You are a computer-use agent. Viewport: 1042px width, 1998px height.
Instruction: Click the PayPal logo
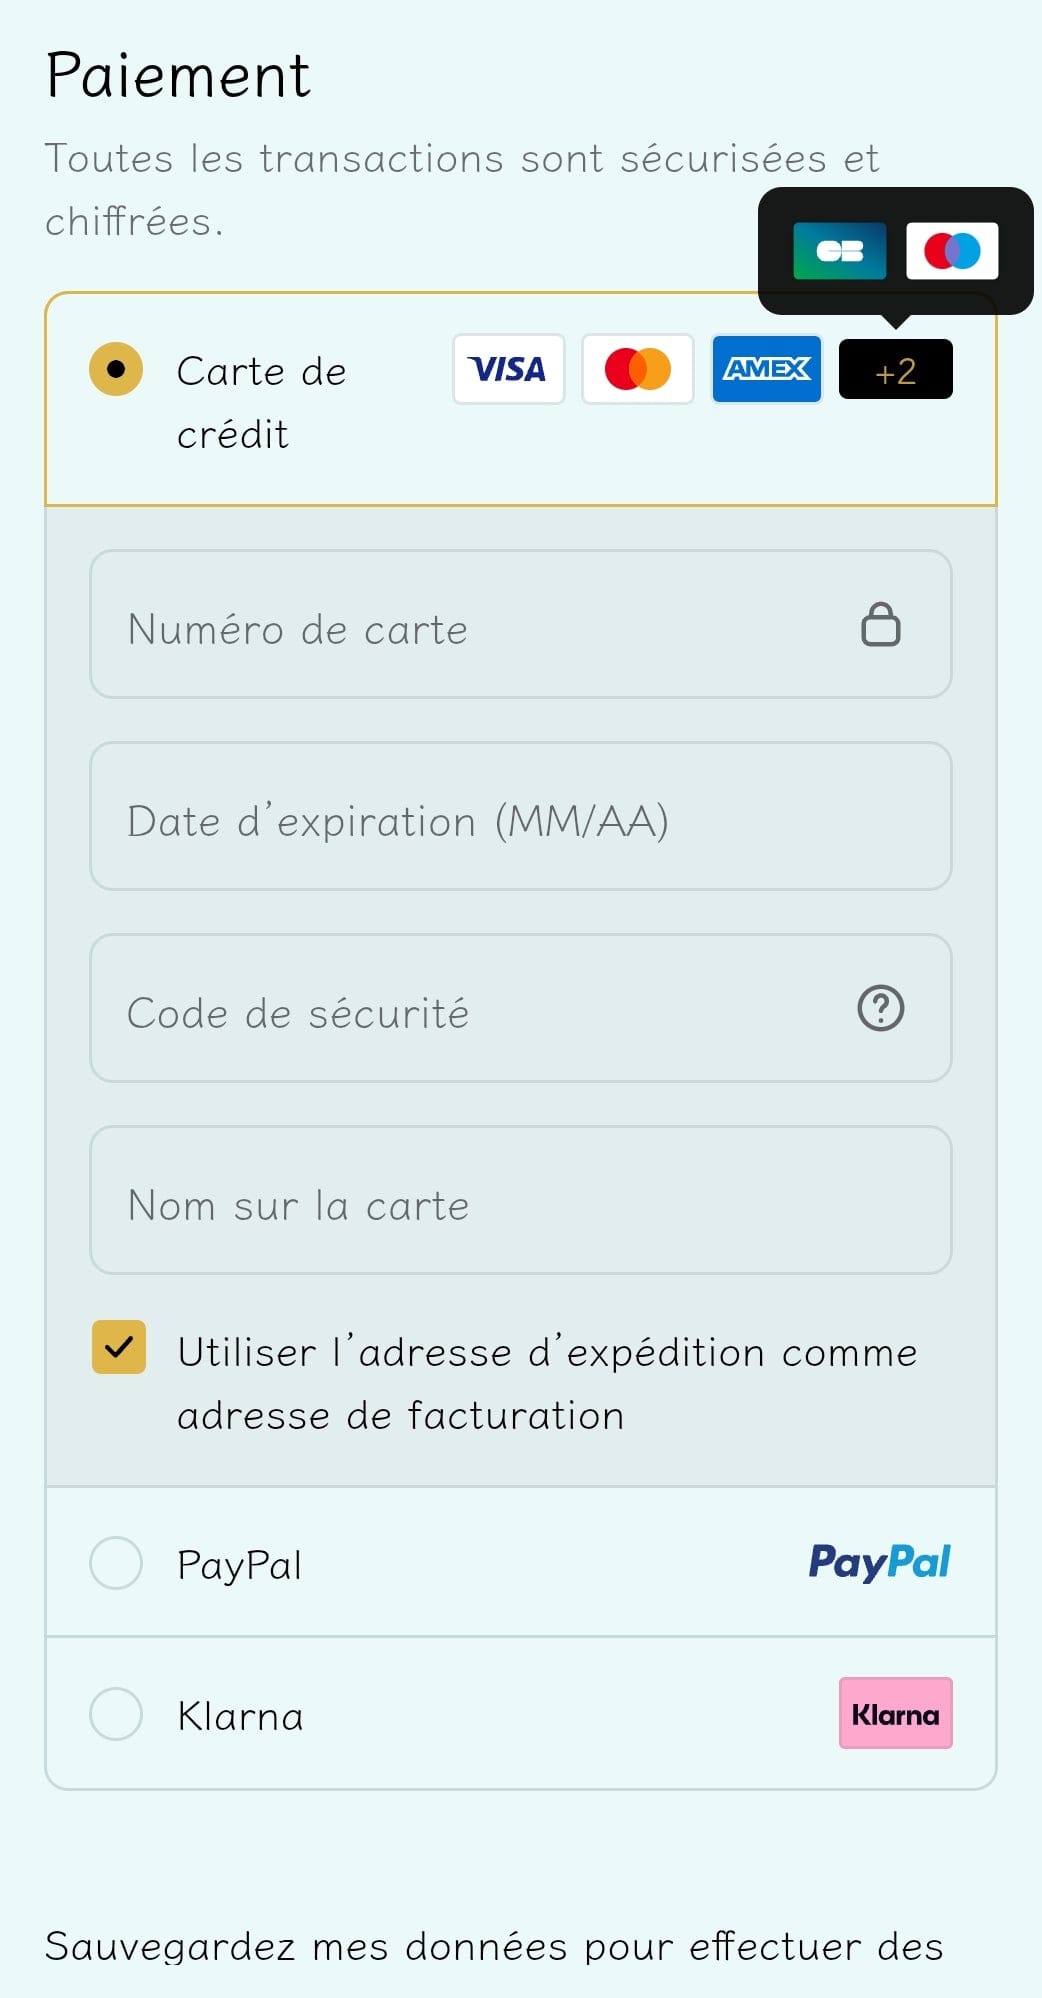[879, 1562]
